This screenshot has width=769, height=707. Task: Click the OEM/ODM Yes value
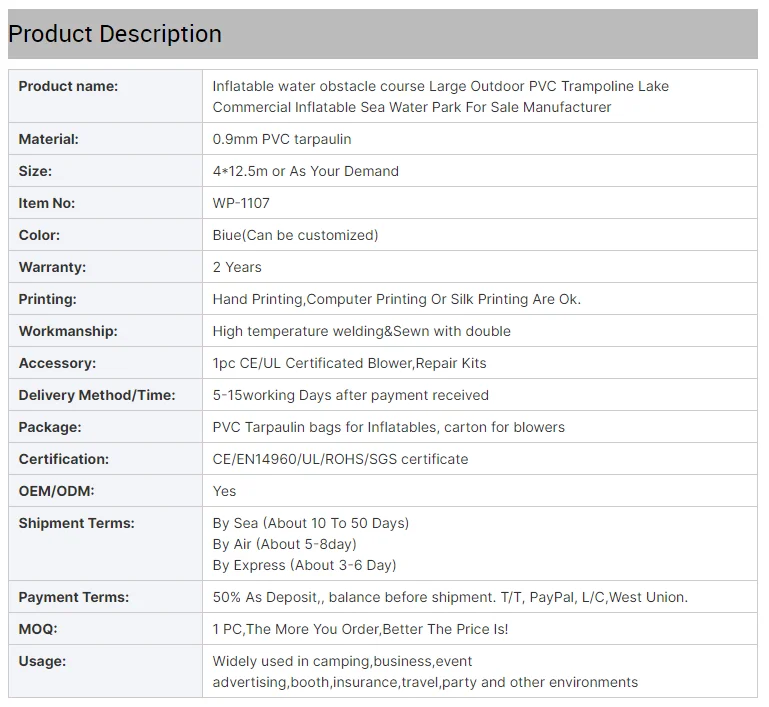click(x=224, y=491)
